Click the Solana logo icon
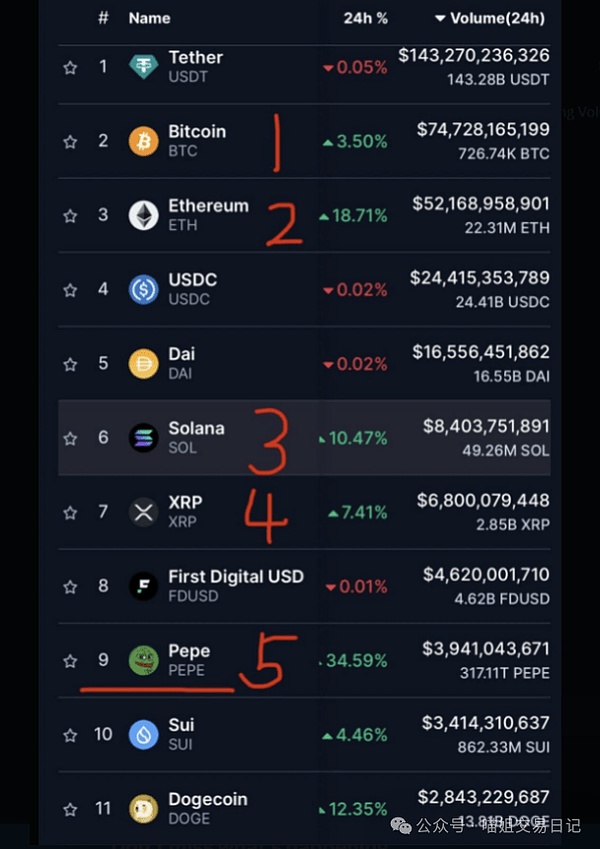The width and height of the screenshot is (600, 849). (144, 438)
